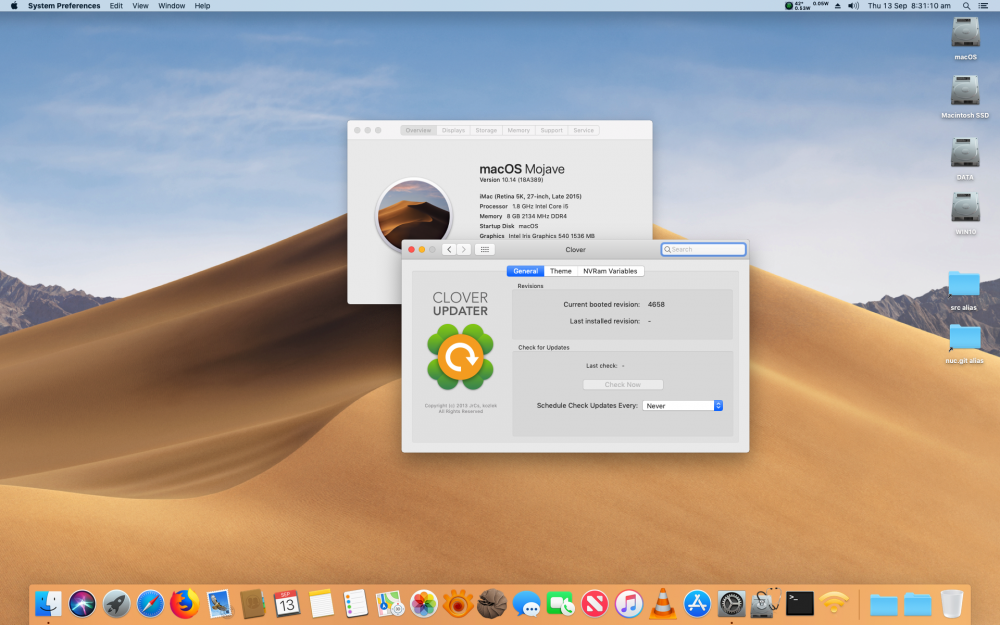The height and width of the screenshot is (625, 1000).
Task: Select Overview tab in About This Mac
Action: pos(418,130)
